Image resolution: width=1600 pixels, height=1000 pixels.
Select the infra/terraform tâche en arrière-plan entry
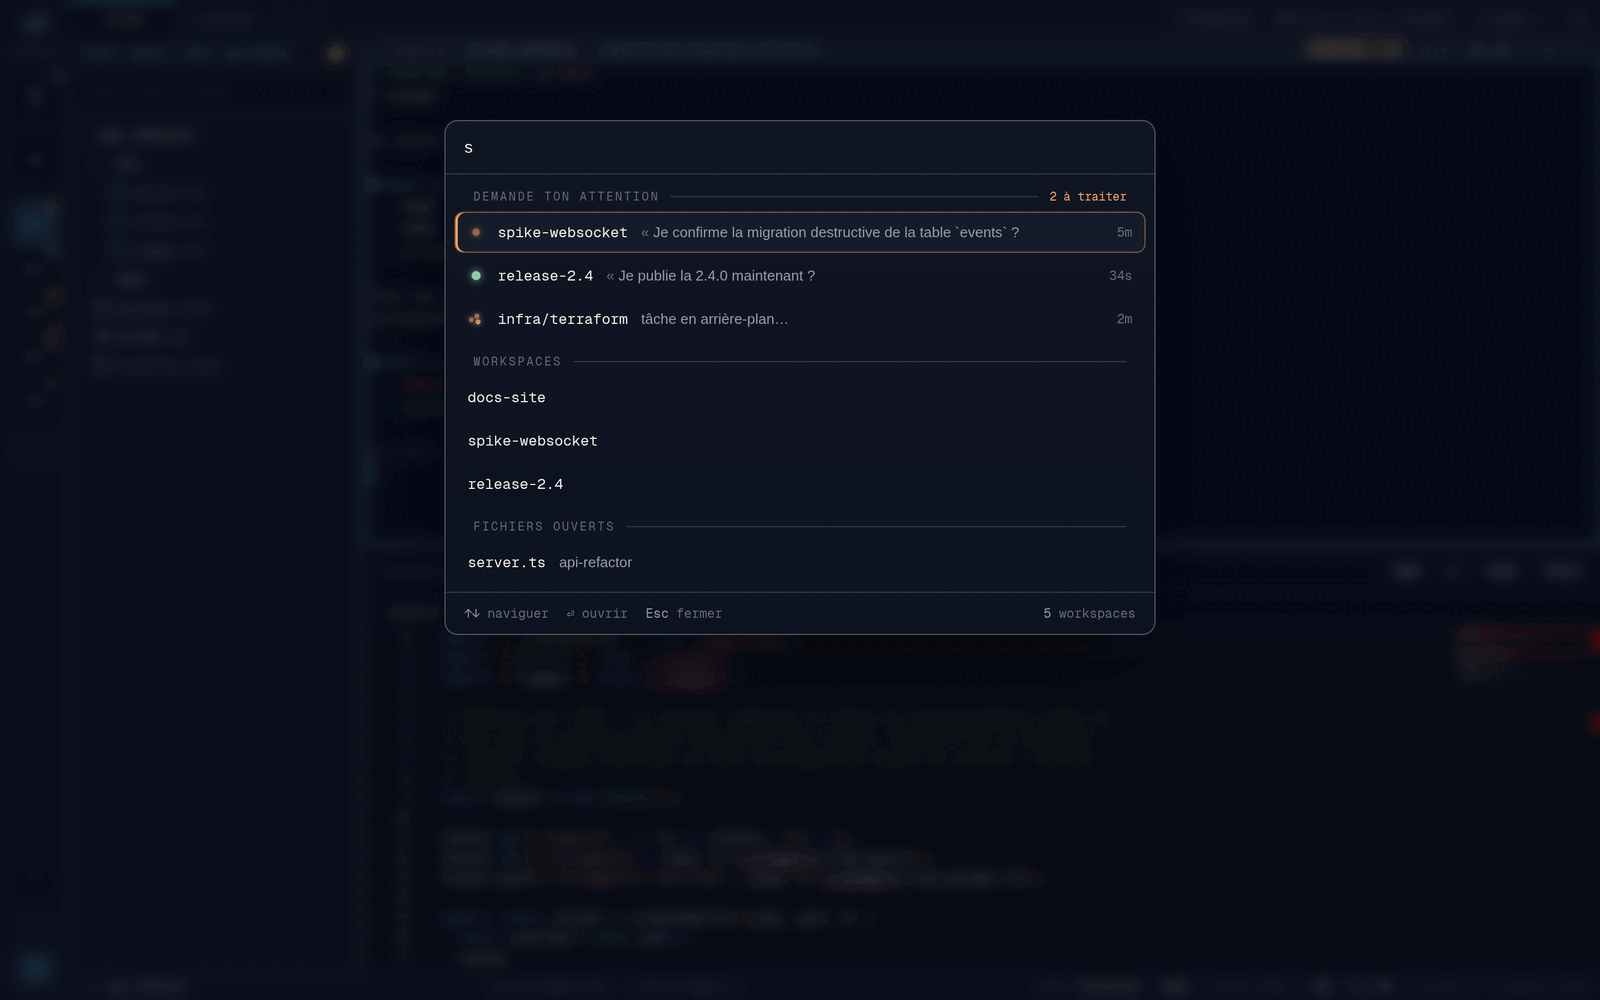(x=800, y=319)
